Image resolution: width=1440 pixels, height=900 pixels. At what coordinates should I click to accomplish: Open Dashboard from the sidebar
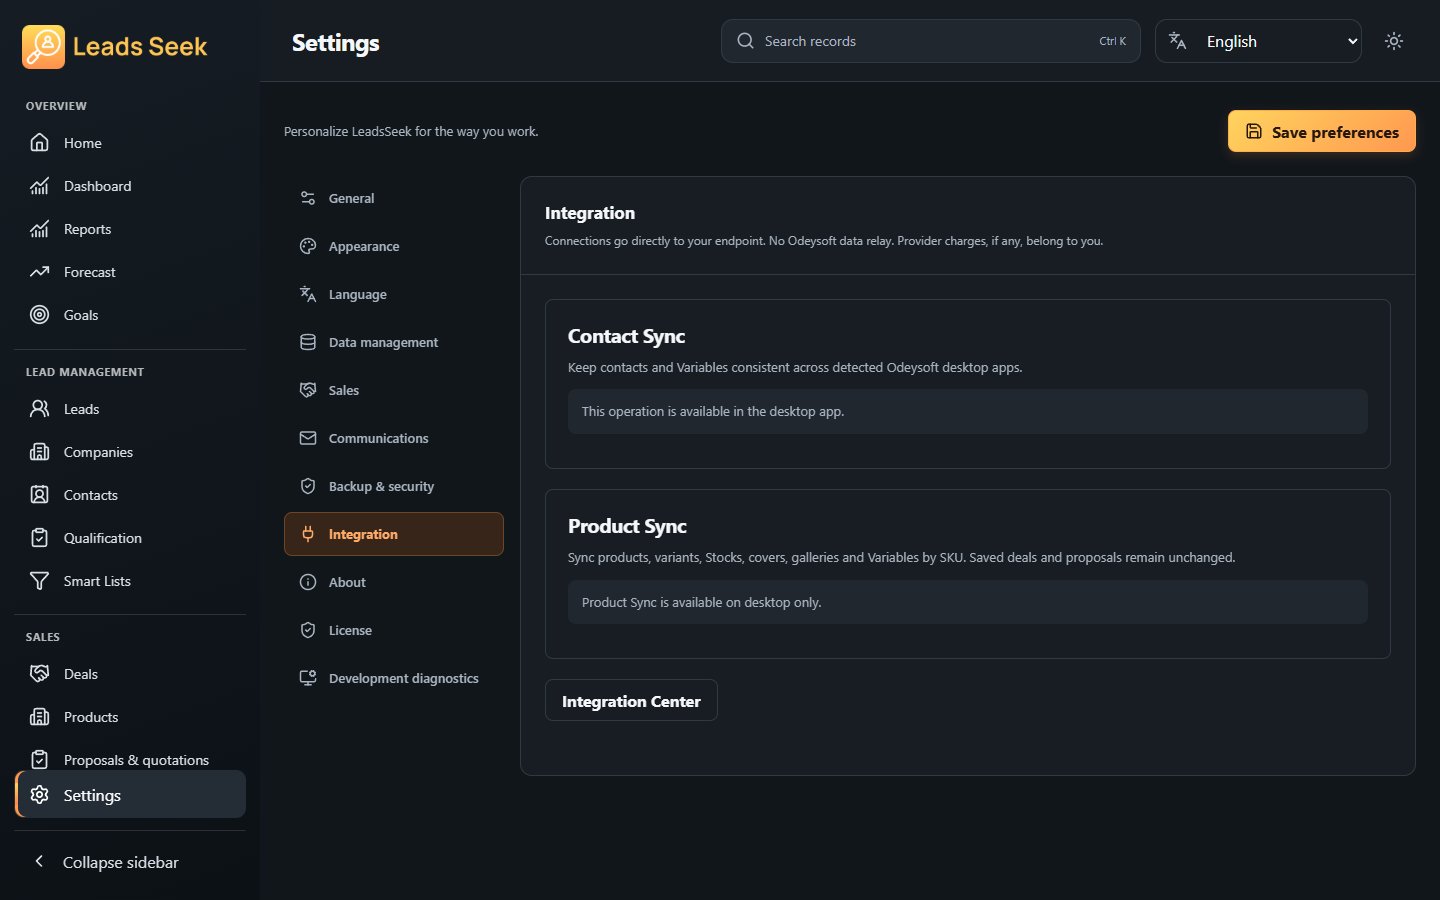[130, 186]
